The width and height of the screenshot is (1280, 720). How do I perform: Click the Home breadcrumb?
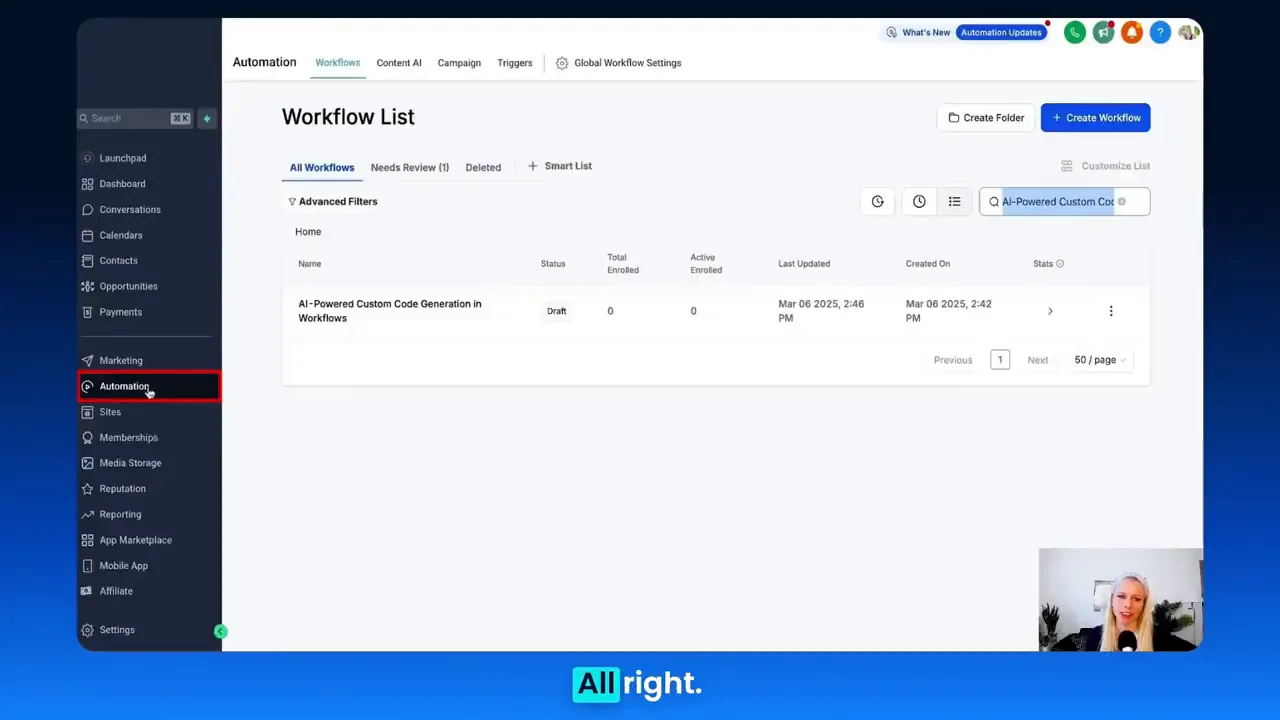308,232
